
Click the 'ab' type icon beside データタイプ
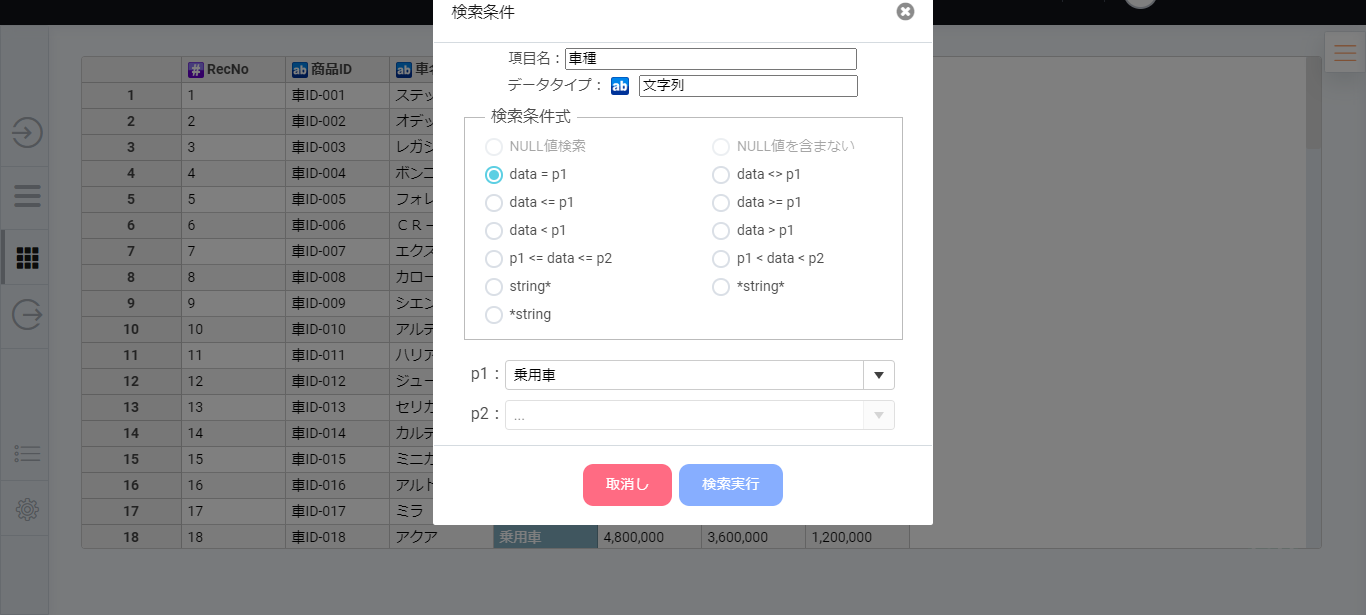(619, 86)
